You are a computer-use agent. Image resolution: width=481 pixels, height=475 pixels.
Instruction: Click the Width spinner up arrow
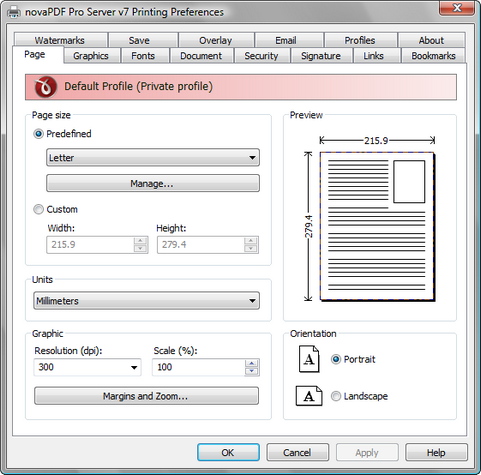(141, 241)
